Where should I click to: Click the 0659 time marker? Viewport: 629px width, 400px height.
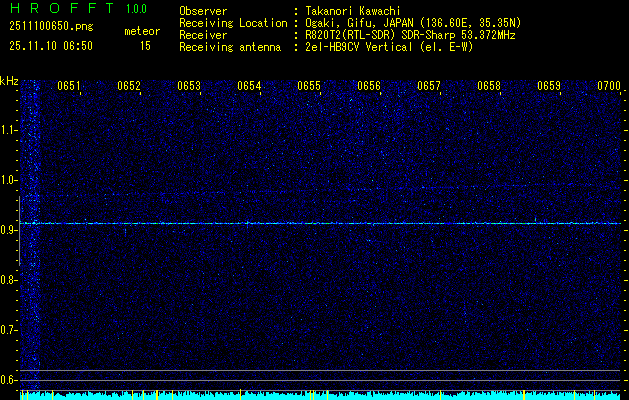tap(549, 86)
